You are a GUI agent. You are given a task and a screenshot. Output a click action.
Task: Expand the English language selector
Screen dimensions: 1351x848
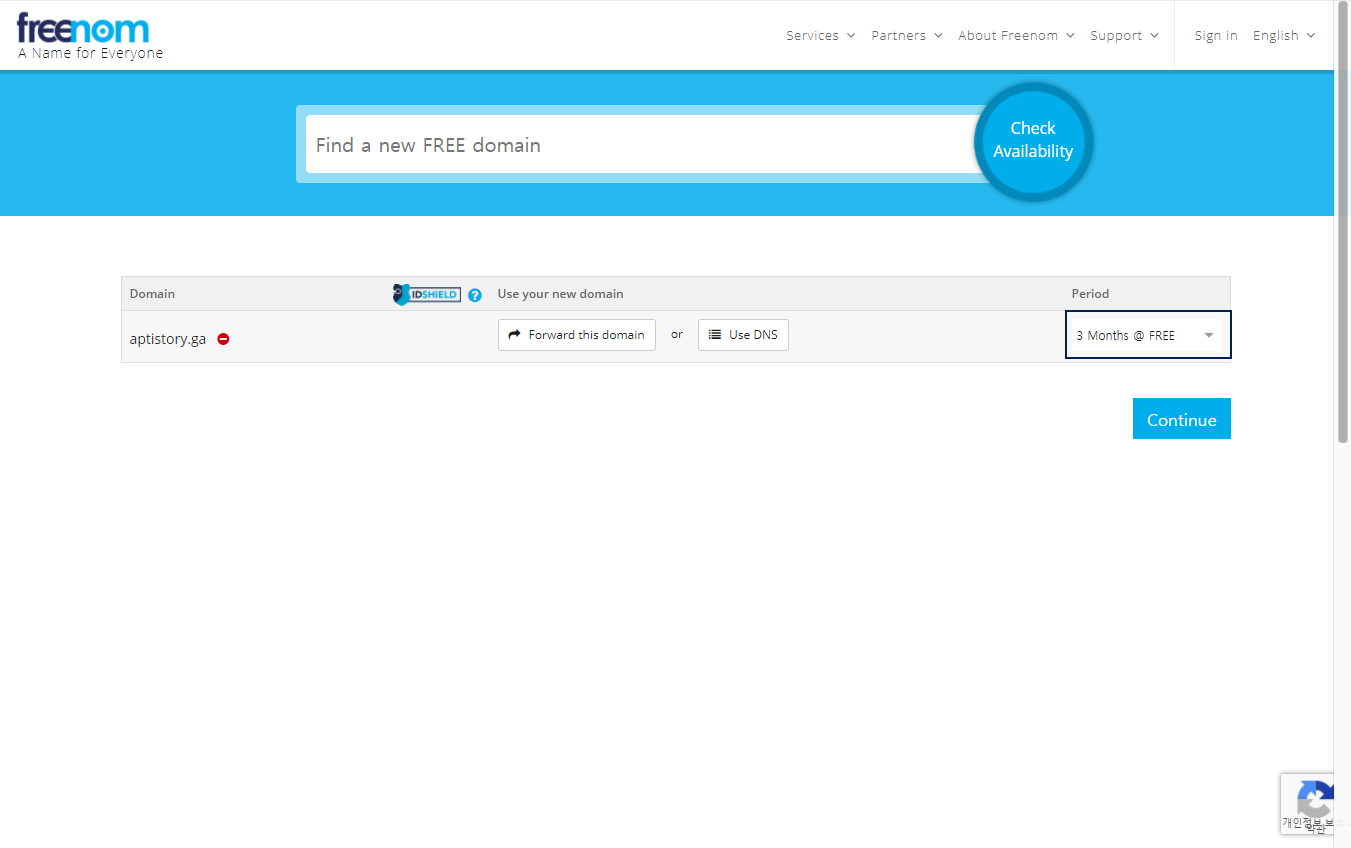pos(1284,35)
